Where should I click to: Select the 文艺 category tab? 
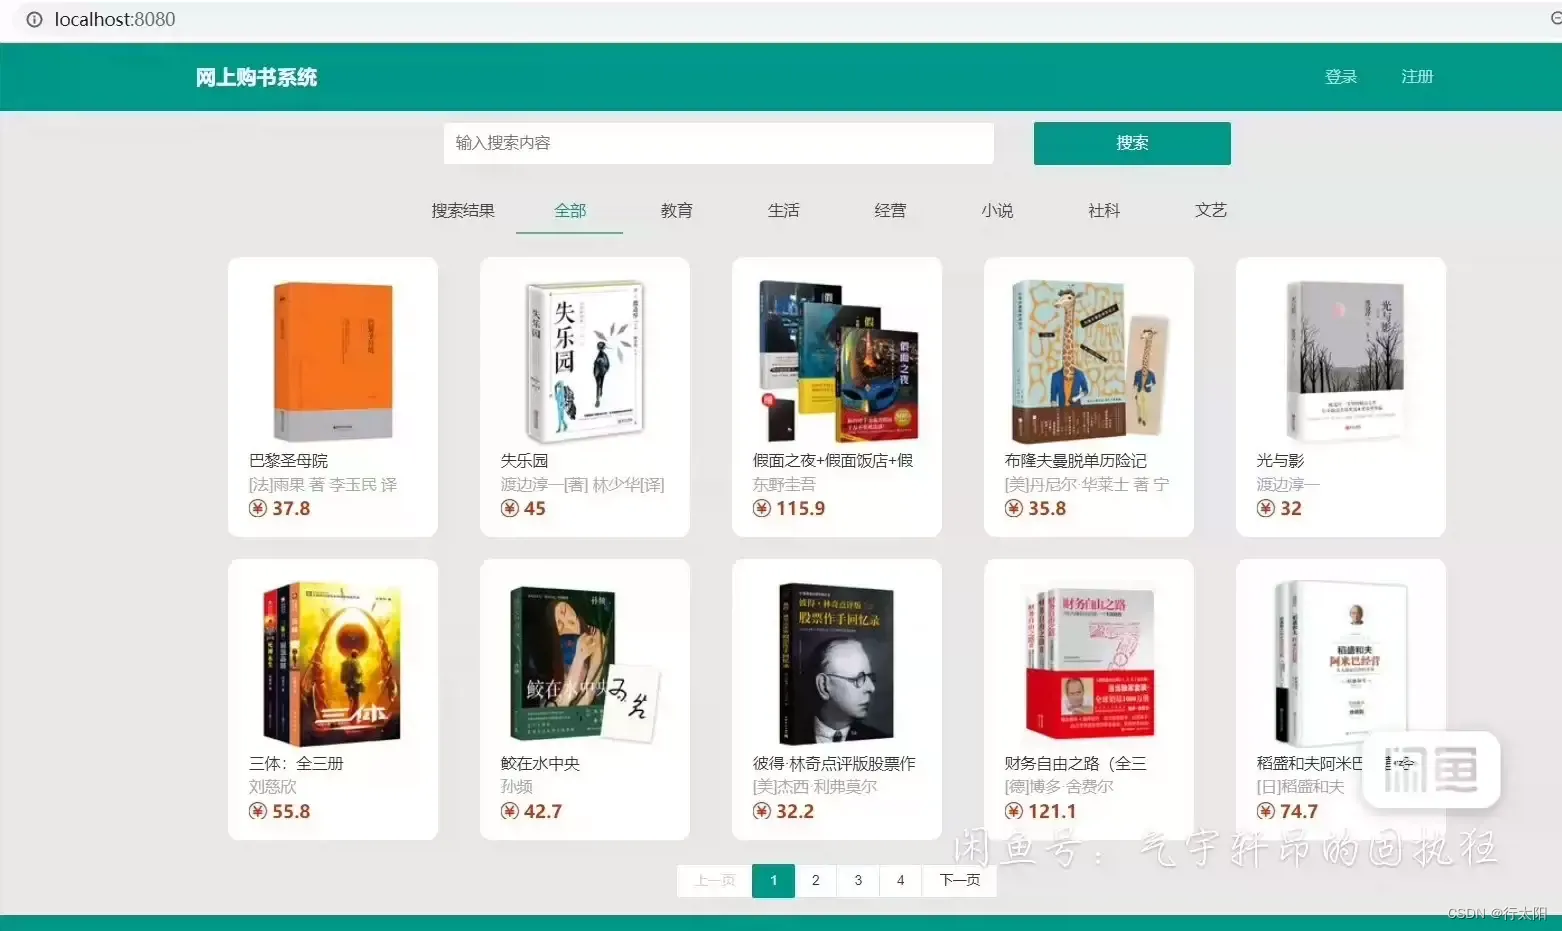coord(1211,210)
